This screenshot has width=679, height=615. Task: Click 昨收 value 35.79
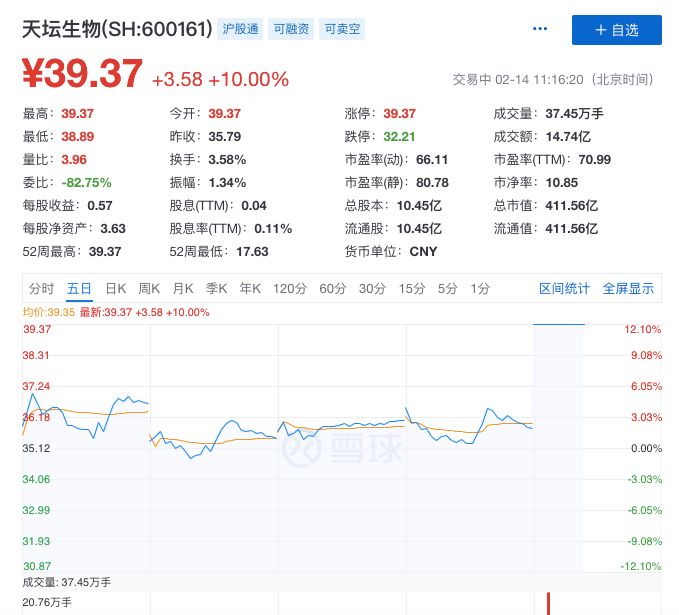(224, 137)
